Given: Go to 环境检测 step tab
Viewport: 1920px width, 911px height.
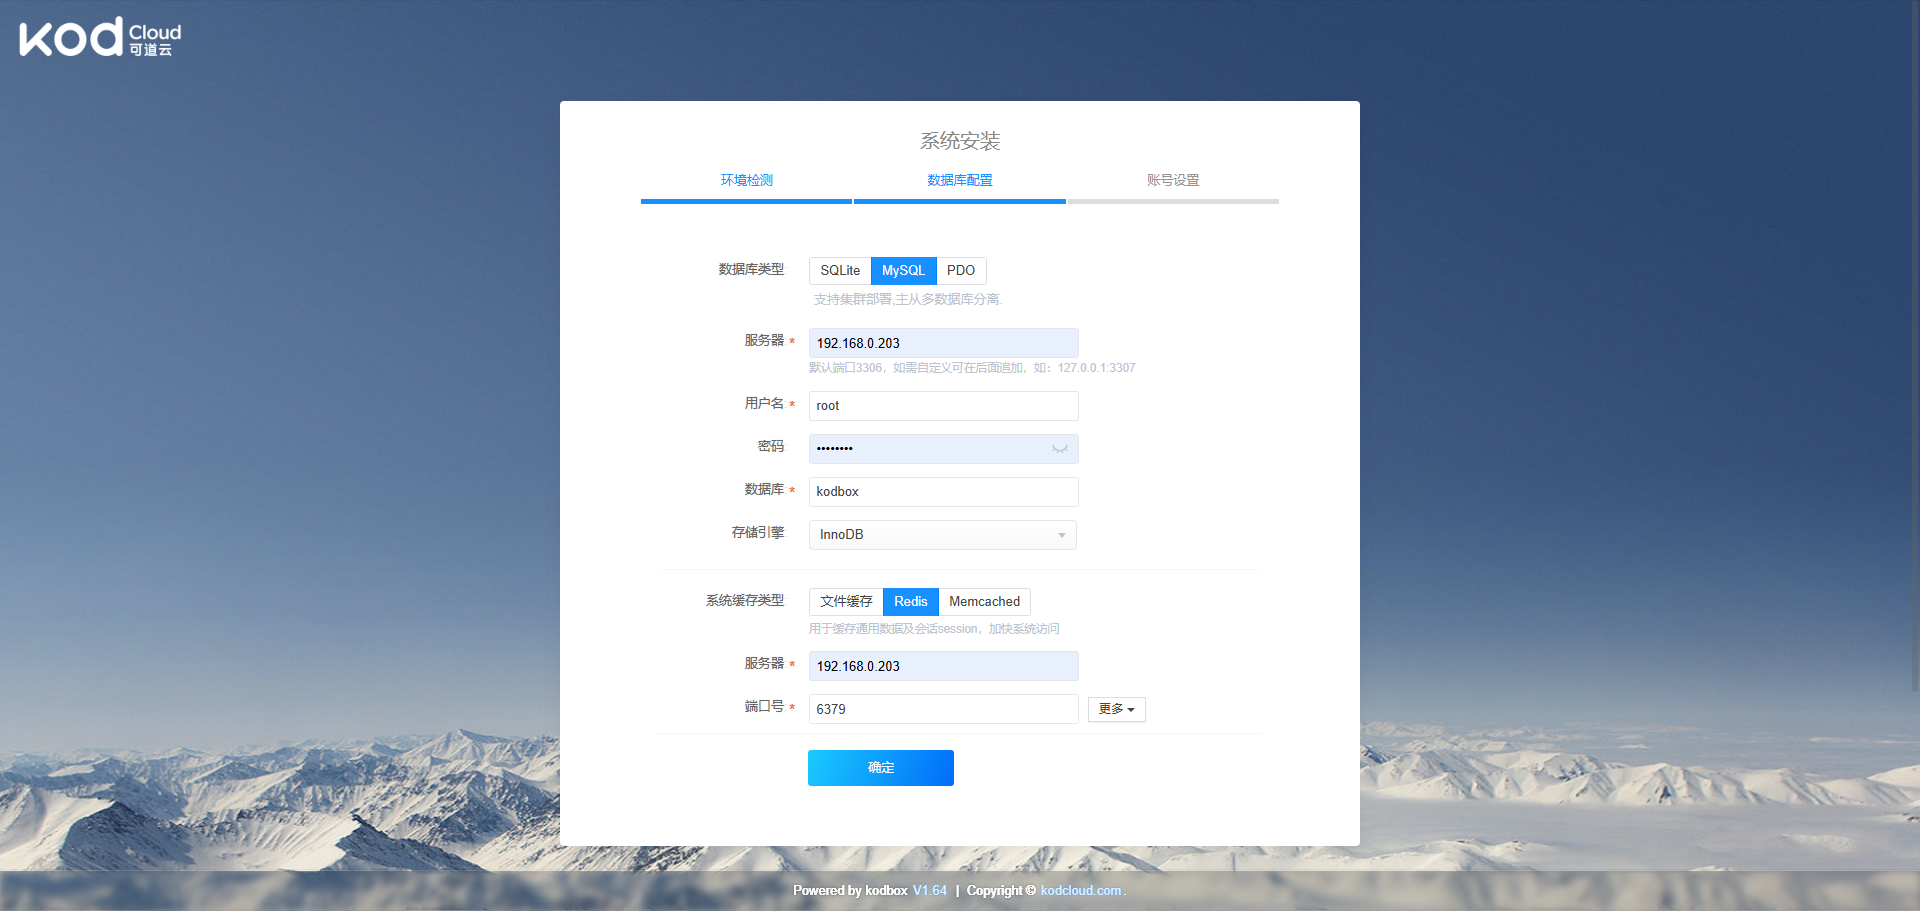Looking at the screenshot, I should pos(746,181).
